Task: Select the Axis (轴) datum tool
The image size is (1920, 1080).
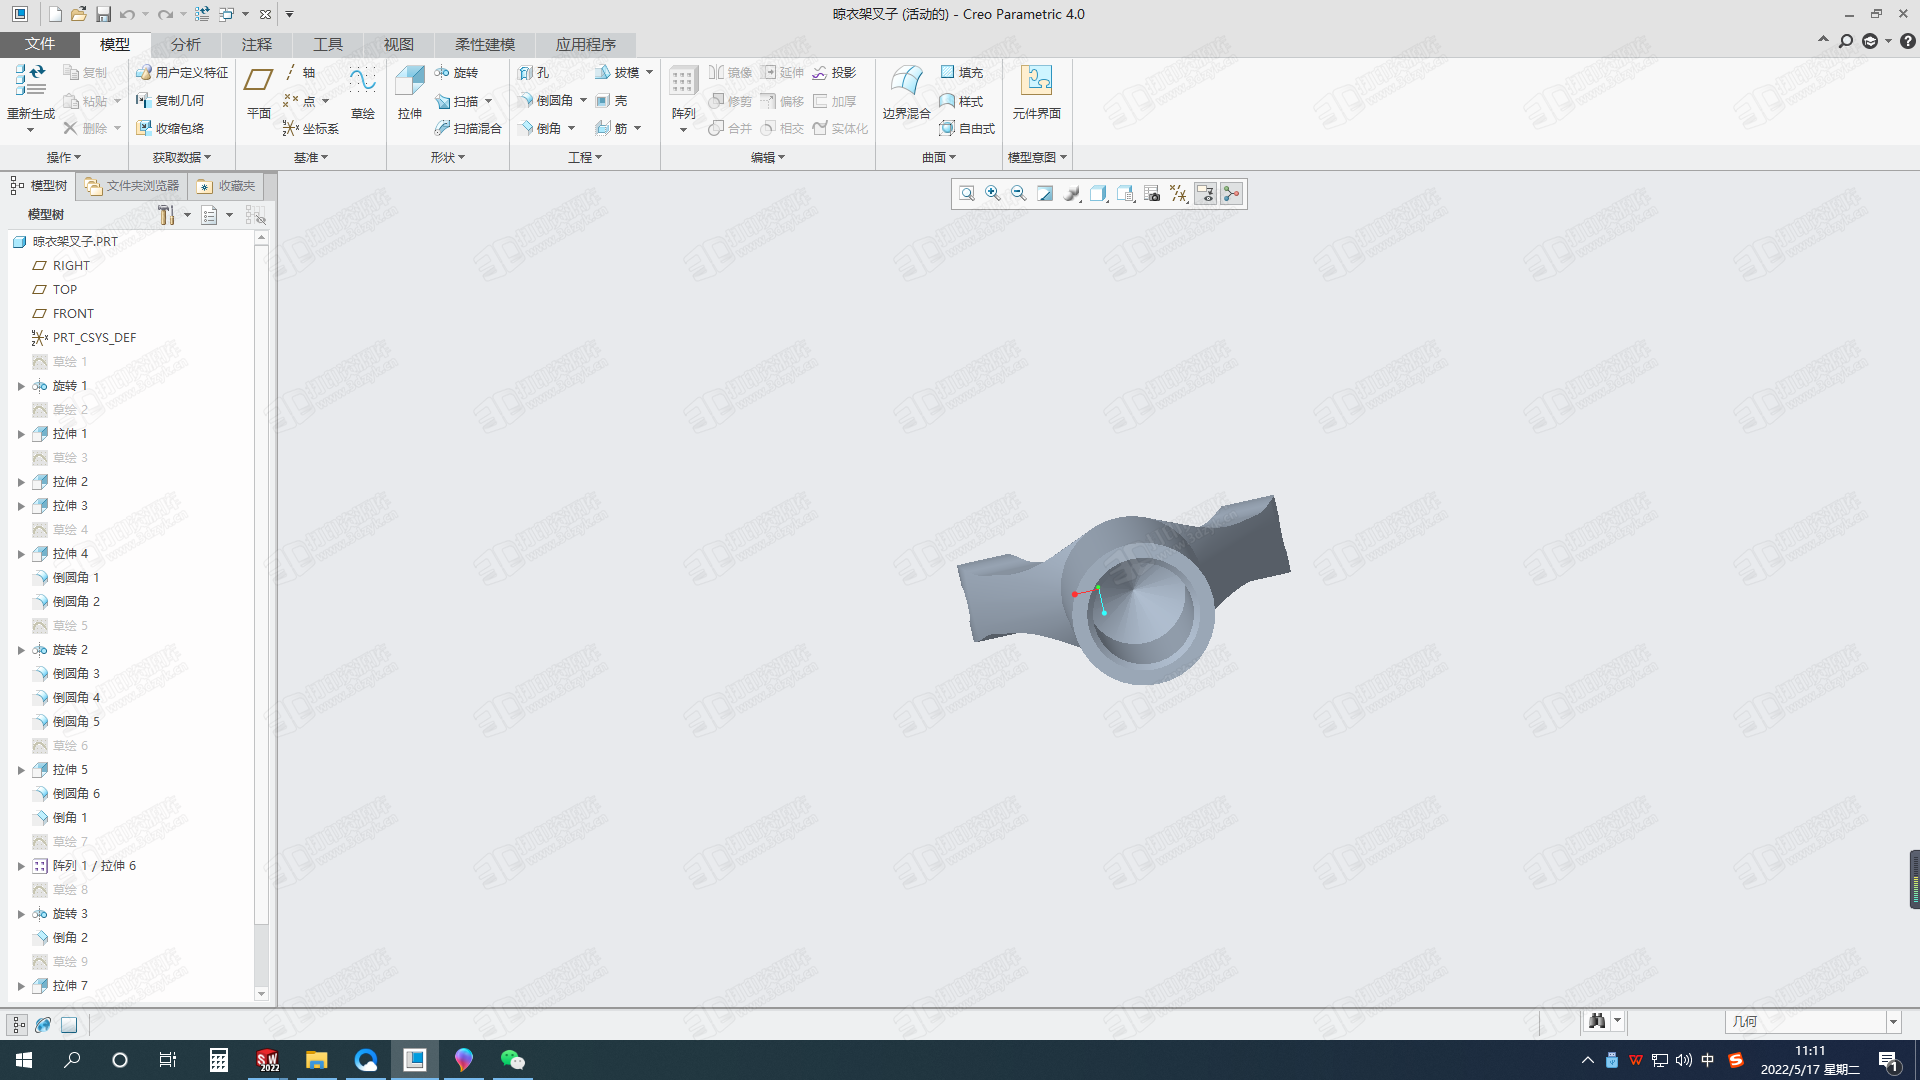Action: 300,72
